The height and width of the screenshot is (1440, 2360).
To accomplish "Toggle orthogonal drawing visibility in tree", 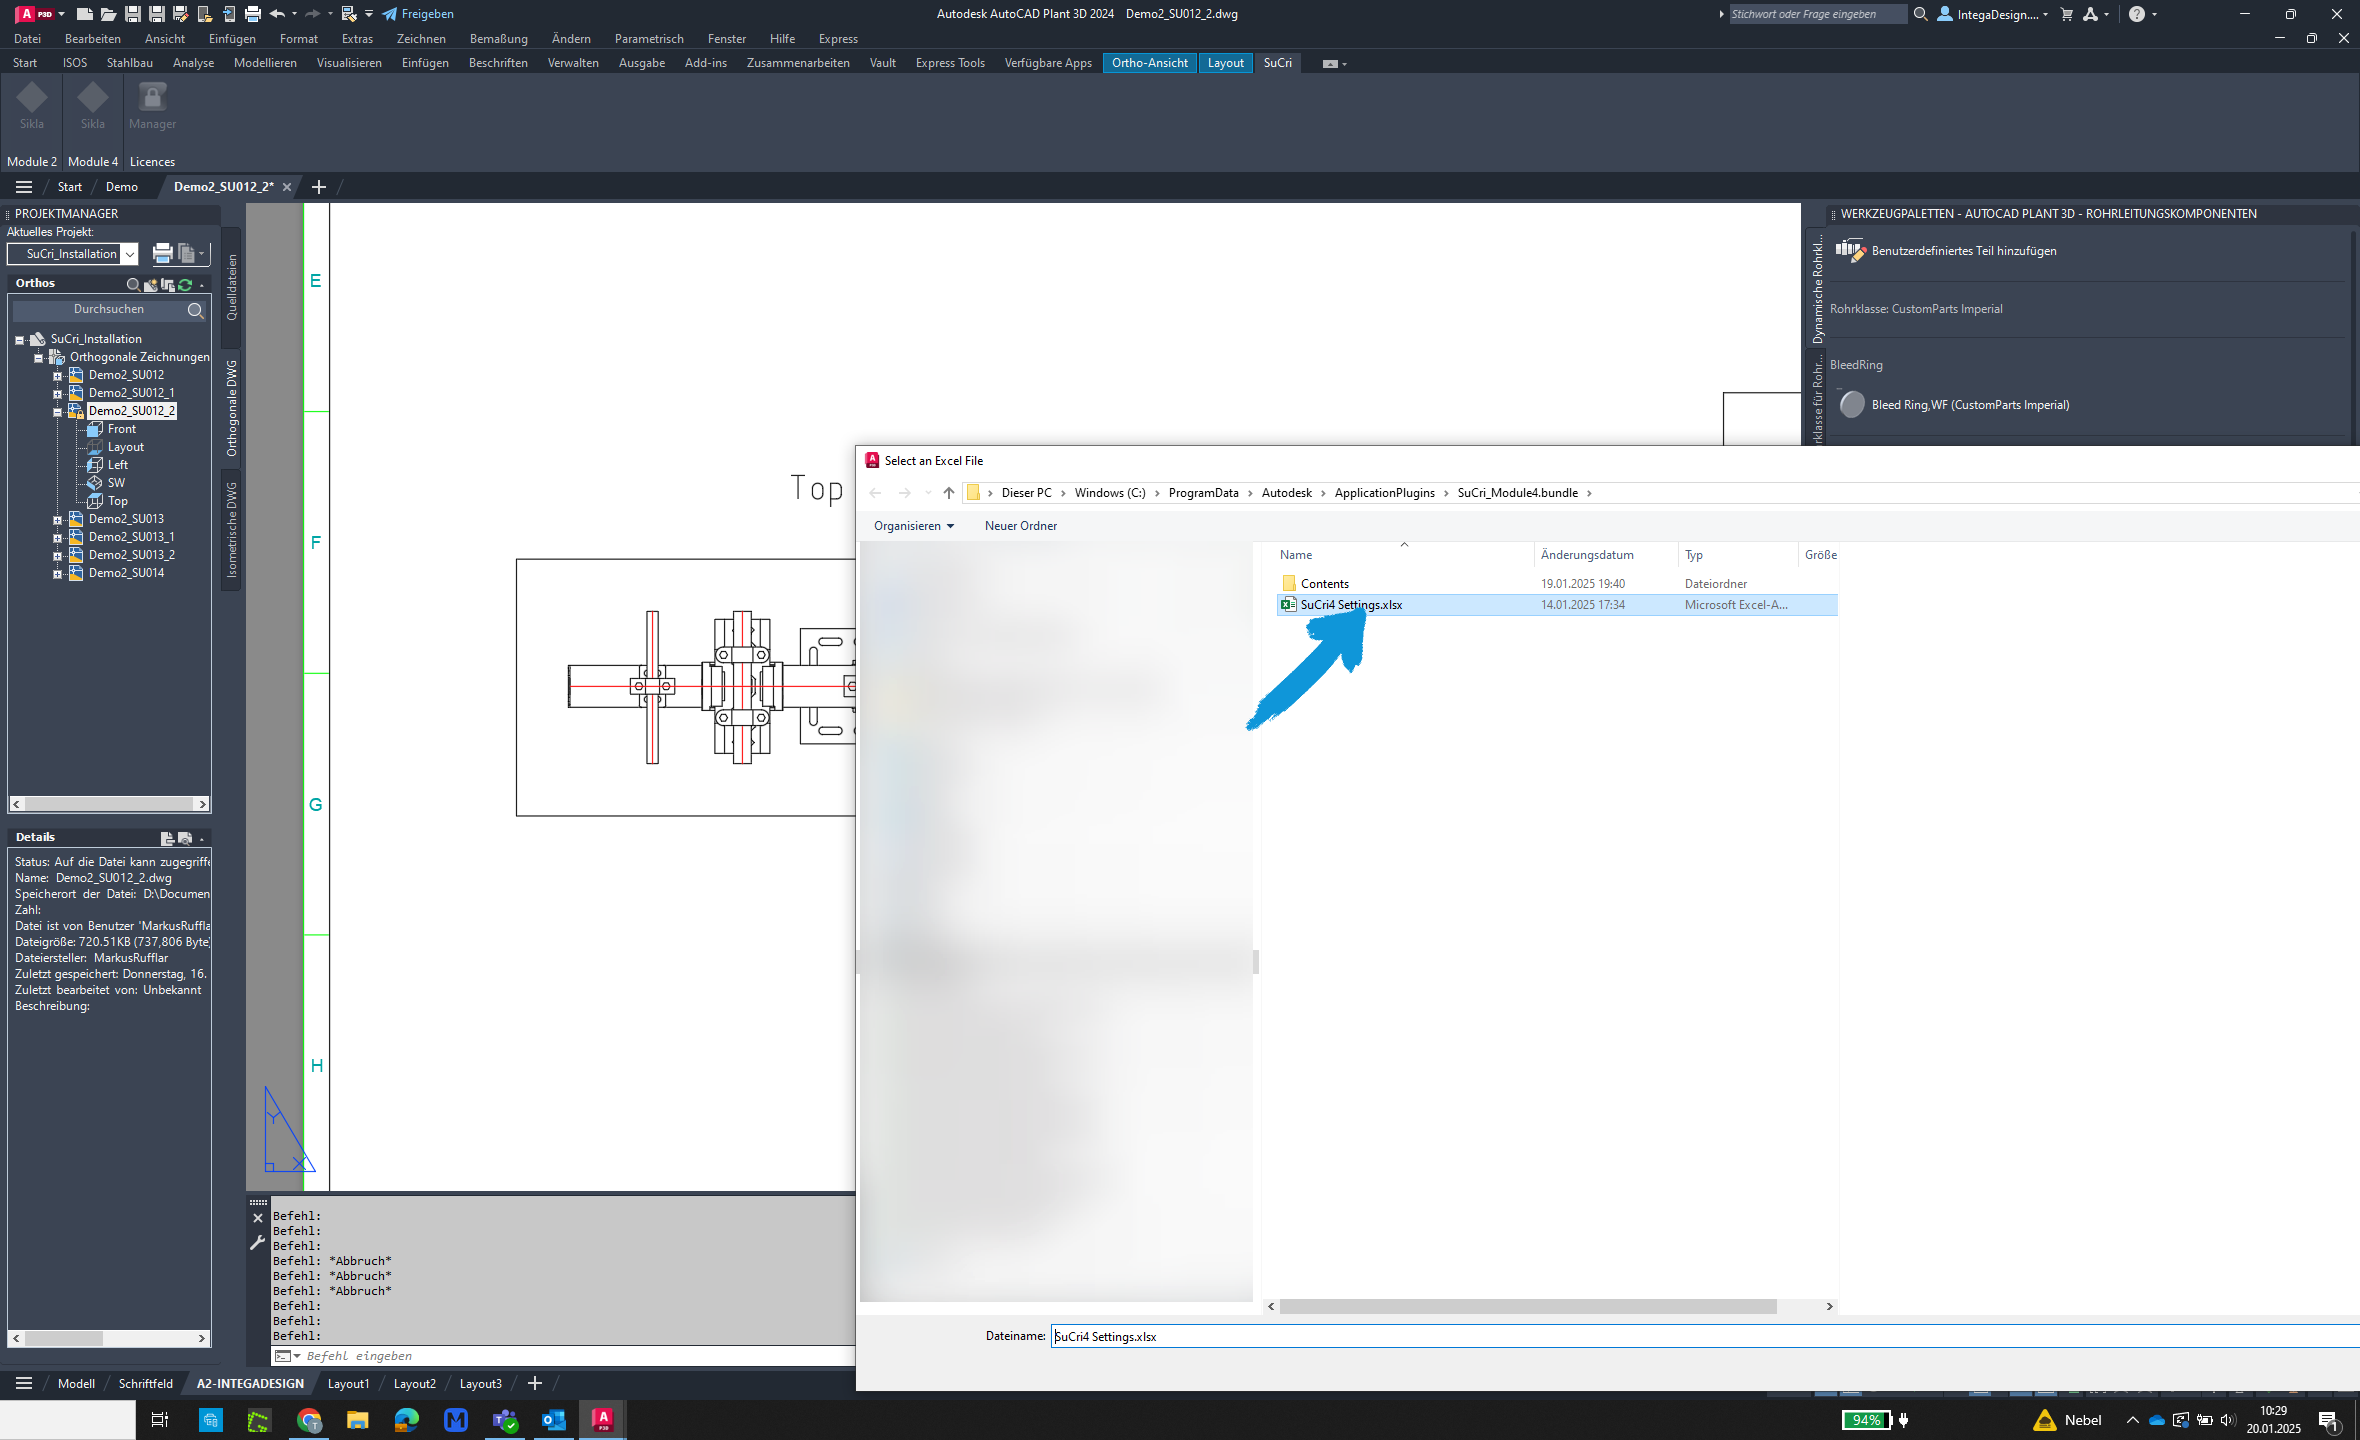I will (x=37, y=356).
